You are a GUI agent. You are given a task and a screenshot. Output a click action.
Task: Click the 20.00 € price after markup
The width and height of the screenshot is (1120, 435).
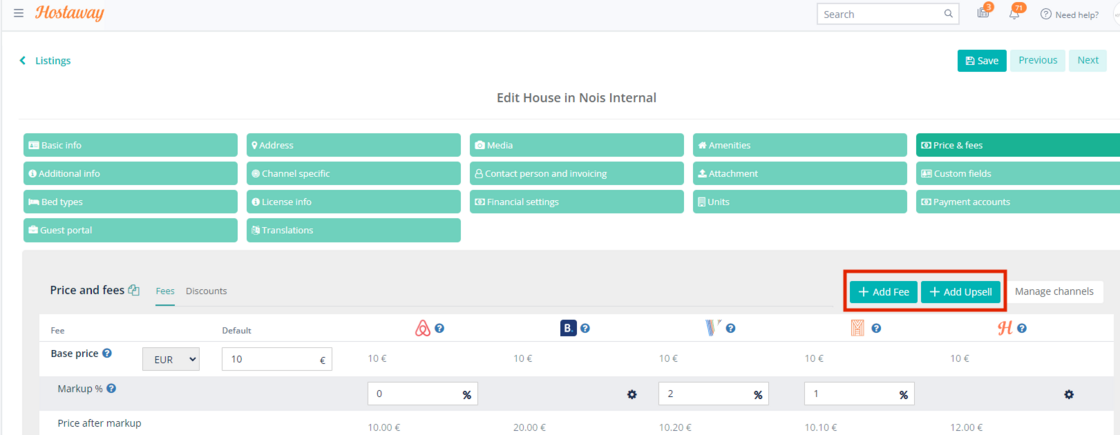(x=529, y=428)
